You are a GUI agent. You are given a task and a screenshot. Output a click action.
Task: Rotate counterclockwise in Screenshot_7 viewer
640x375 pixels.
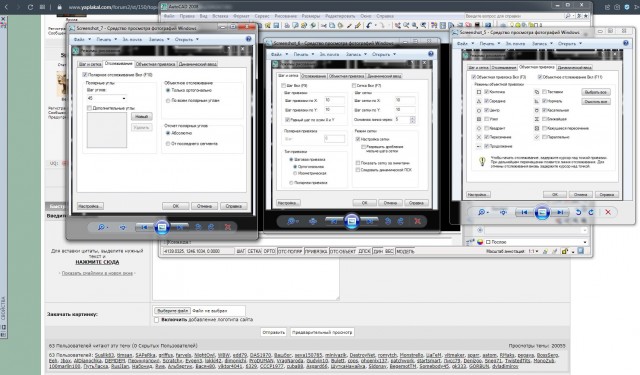[198, 227]
